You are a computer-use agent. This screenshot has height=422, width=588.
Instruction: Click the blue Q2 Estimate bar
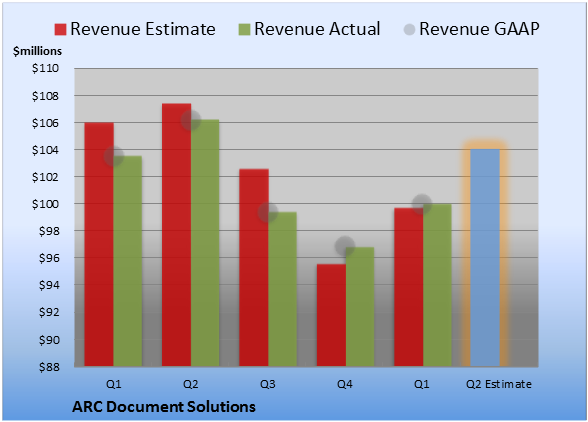pos(485,258)
